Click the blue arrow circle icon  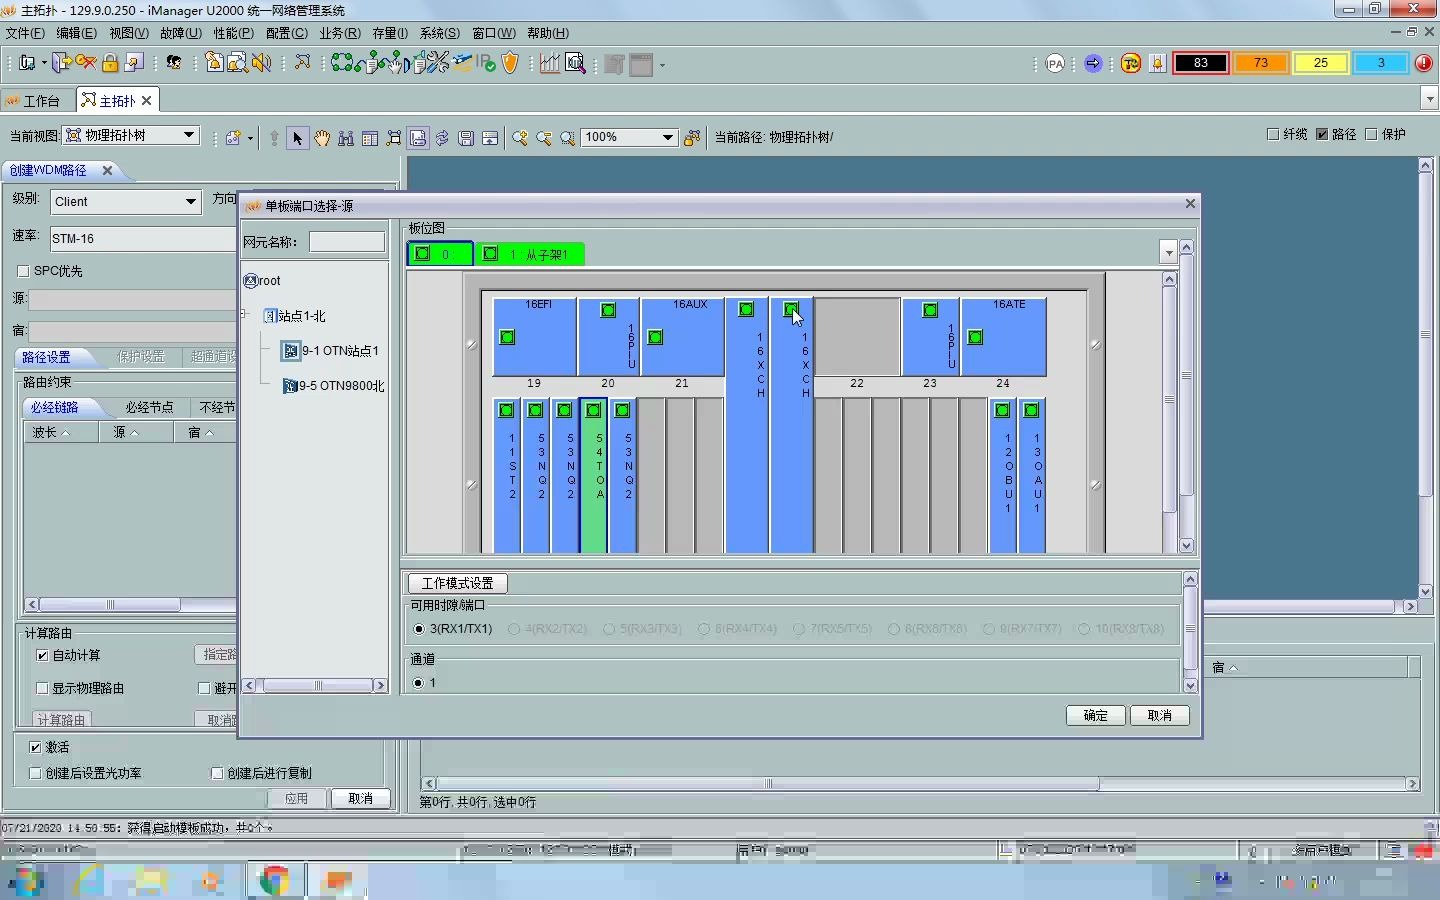(x=1093, y=63)
